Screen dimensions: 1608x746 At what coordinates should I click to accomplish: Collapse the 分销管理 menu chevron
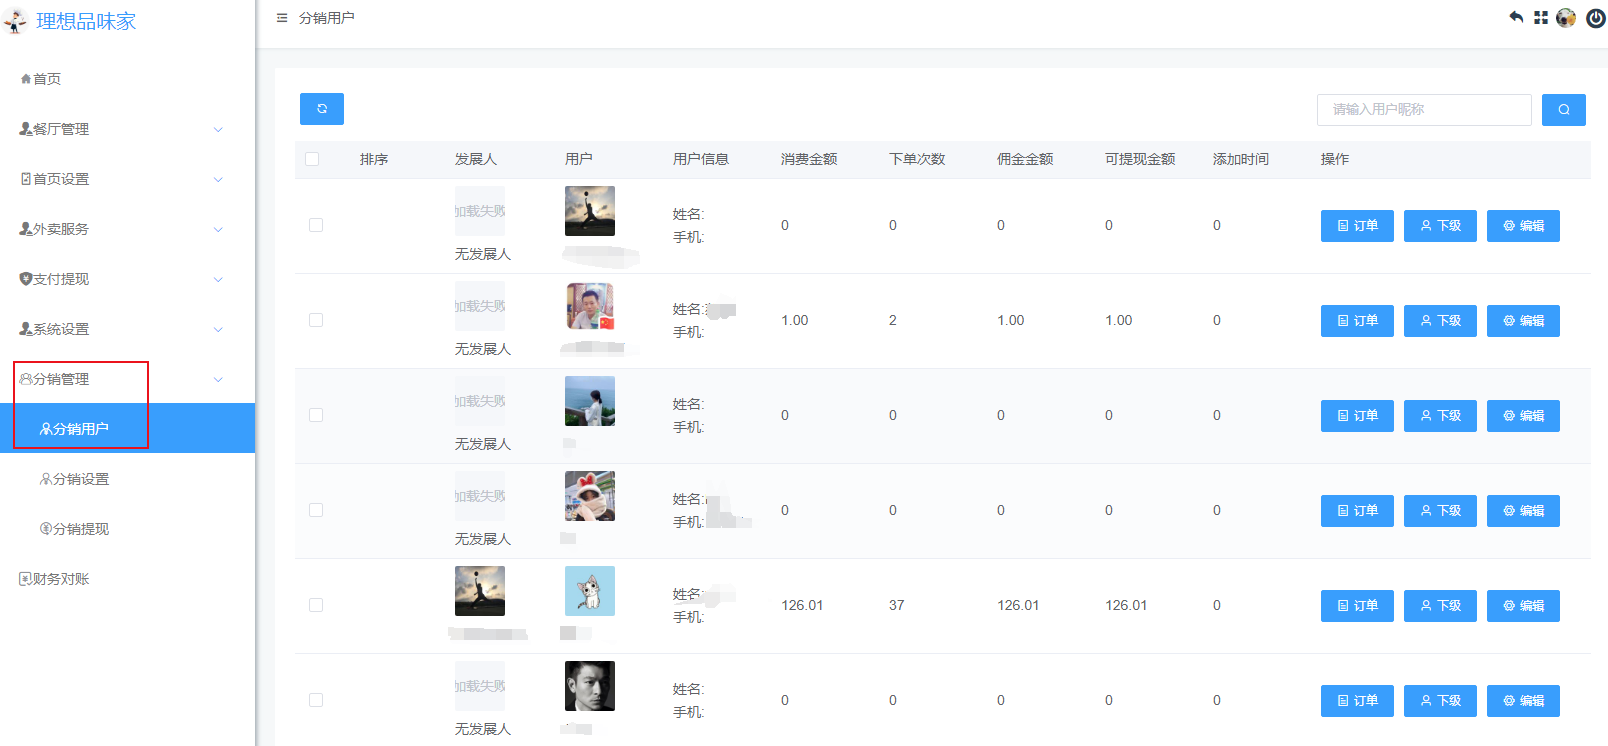tap(218, 379)
